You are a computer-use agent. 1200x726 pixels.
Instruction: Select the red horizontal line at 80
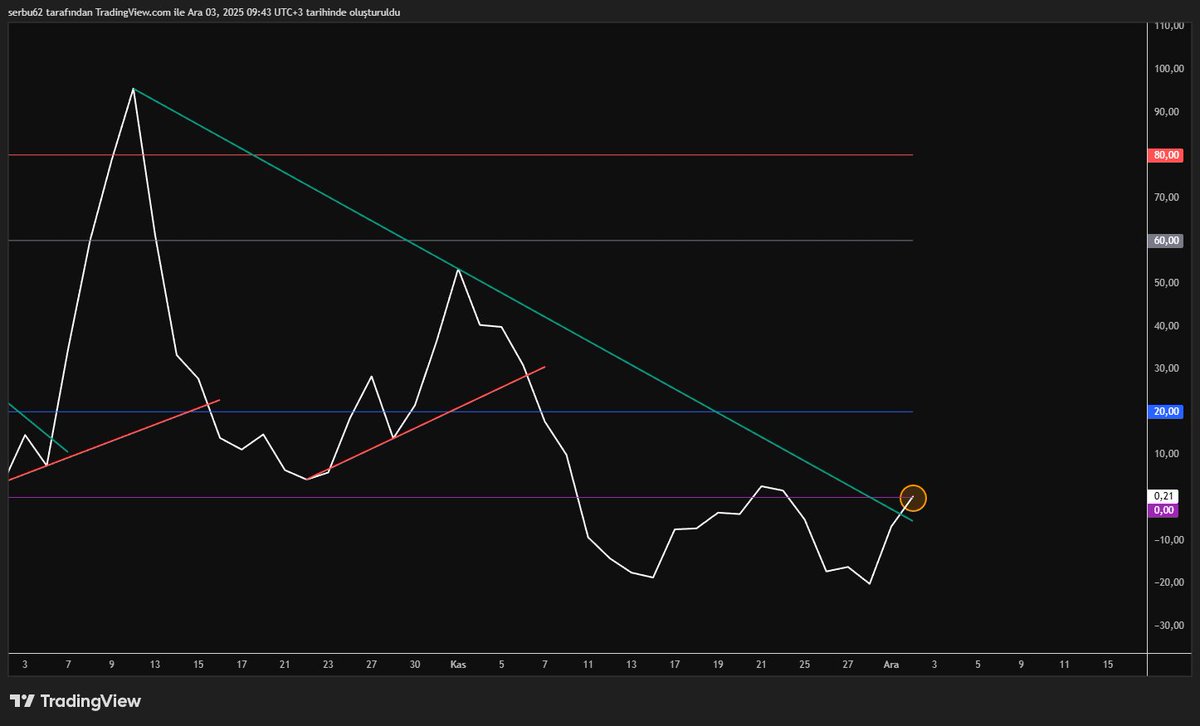pyautogui.click(x=460, y=155)
